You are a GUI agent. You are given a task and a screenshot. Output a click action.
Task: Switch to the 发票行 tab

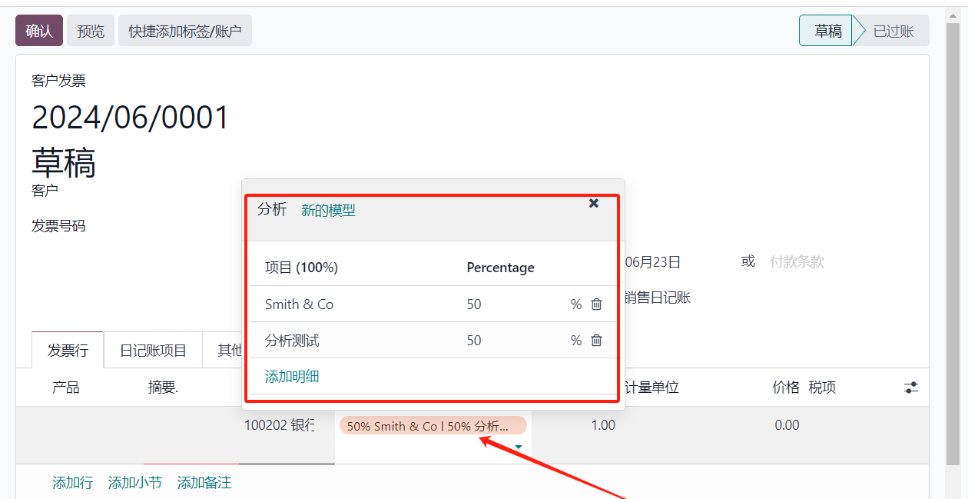(x=69, y=350)
